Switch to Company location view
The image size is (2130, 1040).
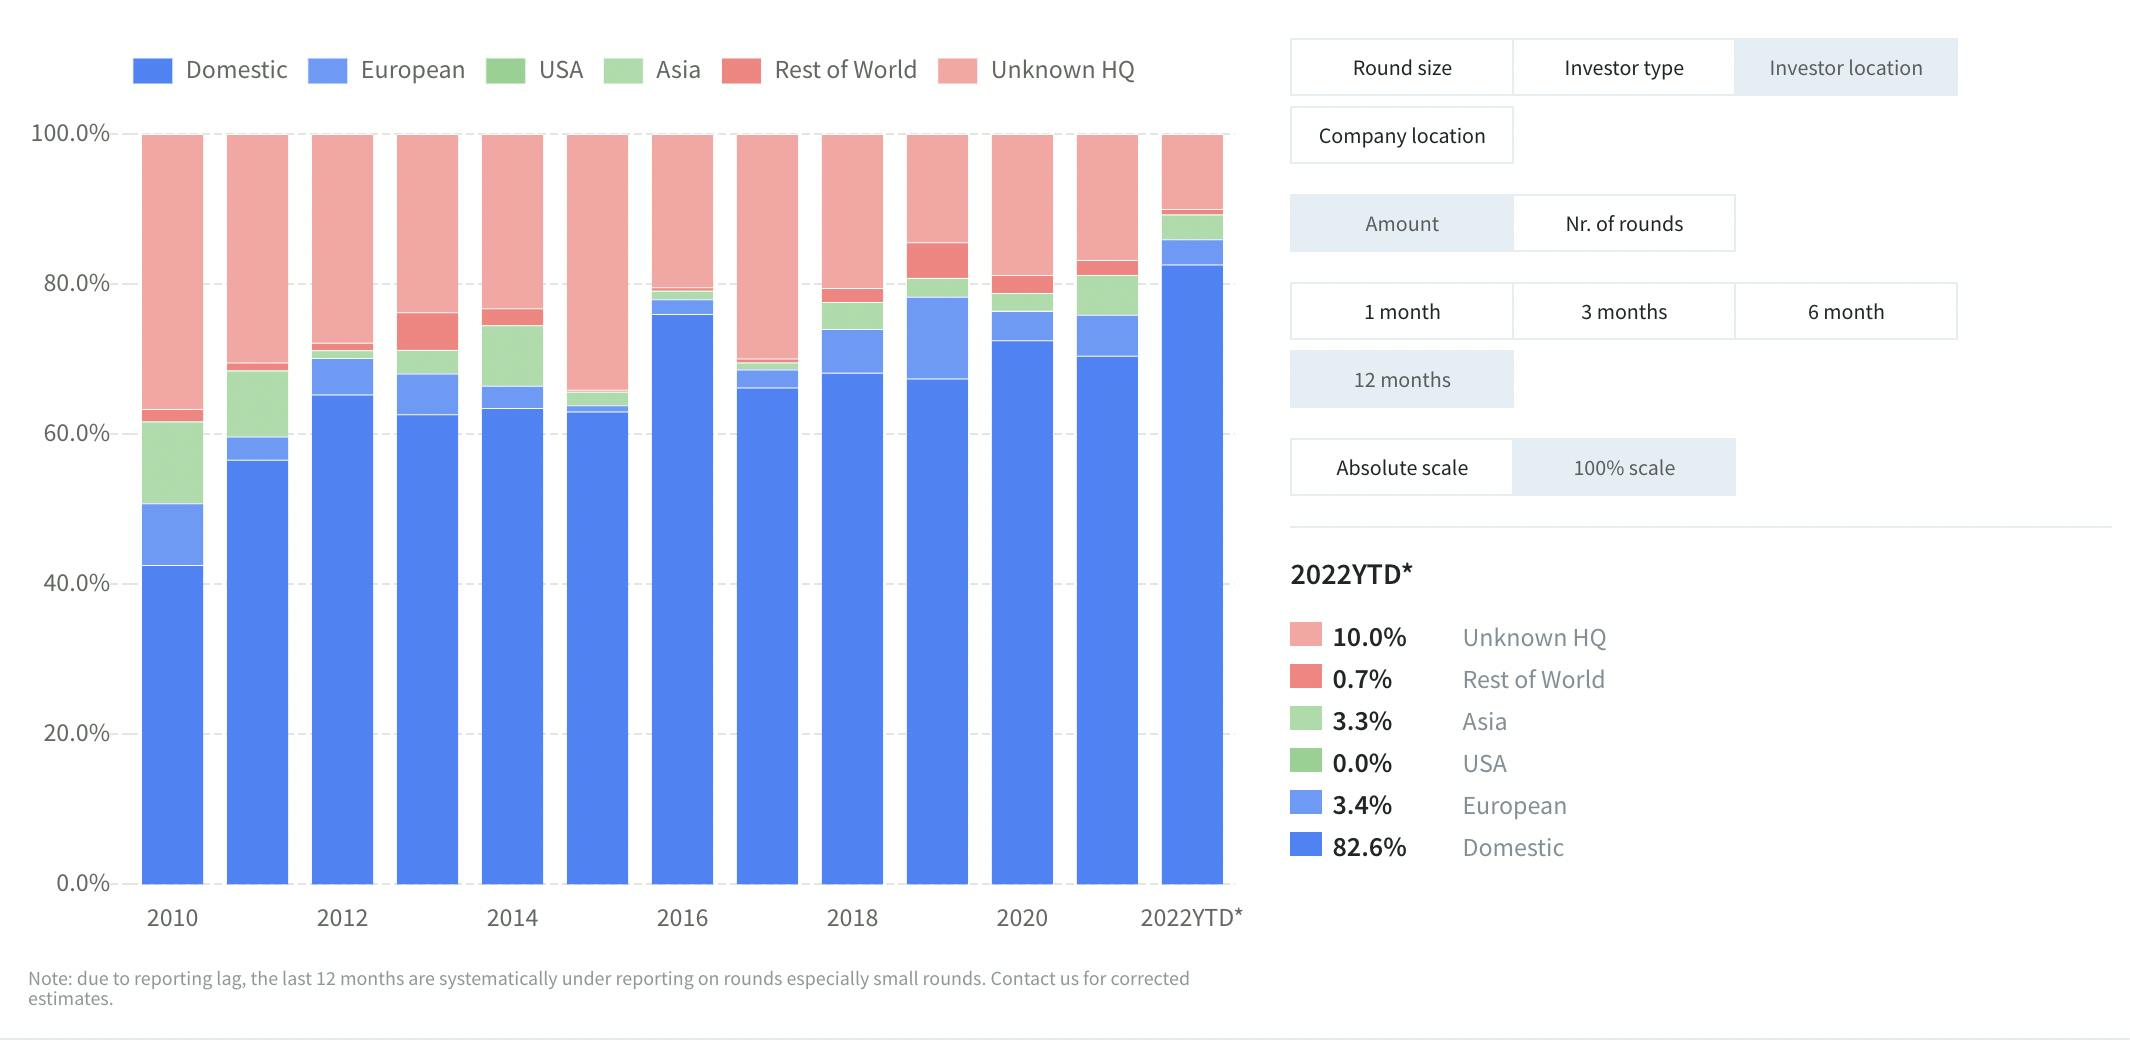pos(1401,135)
